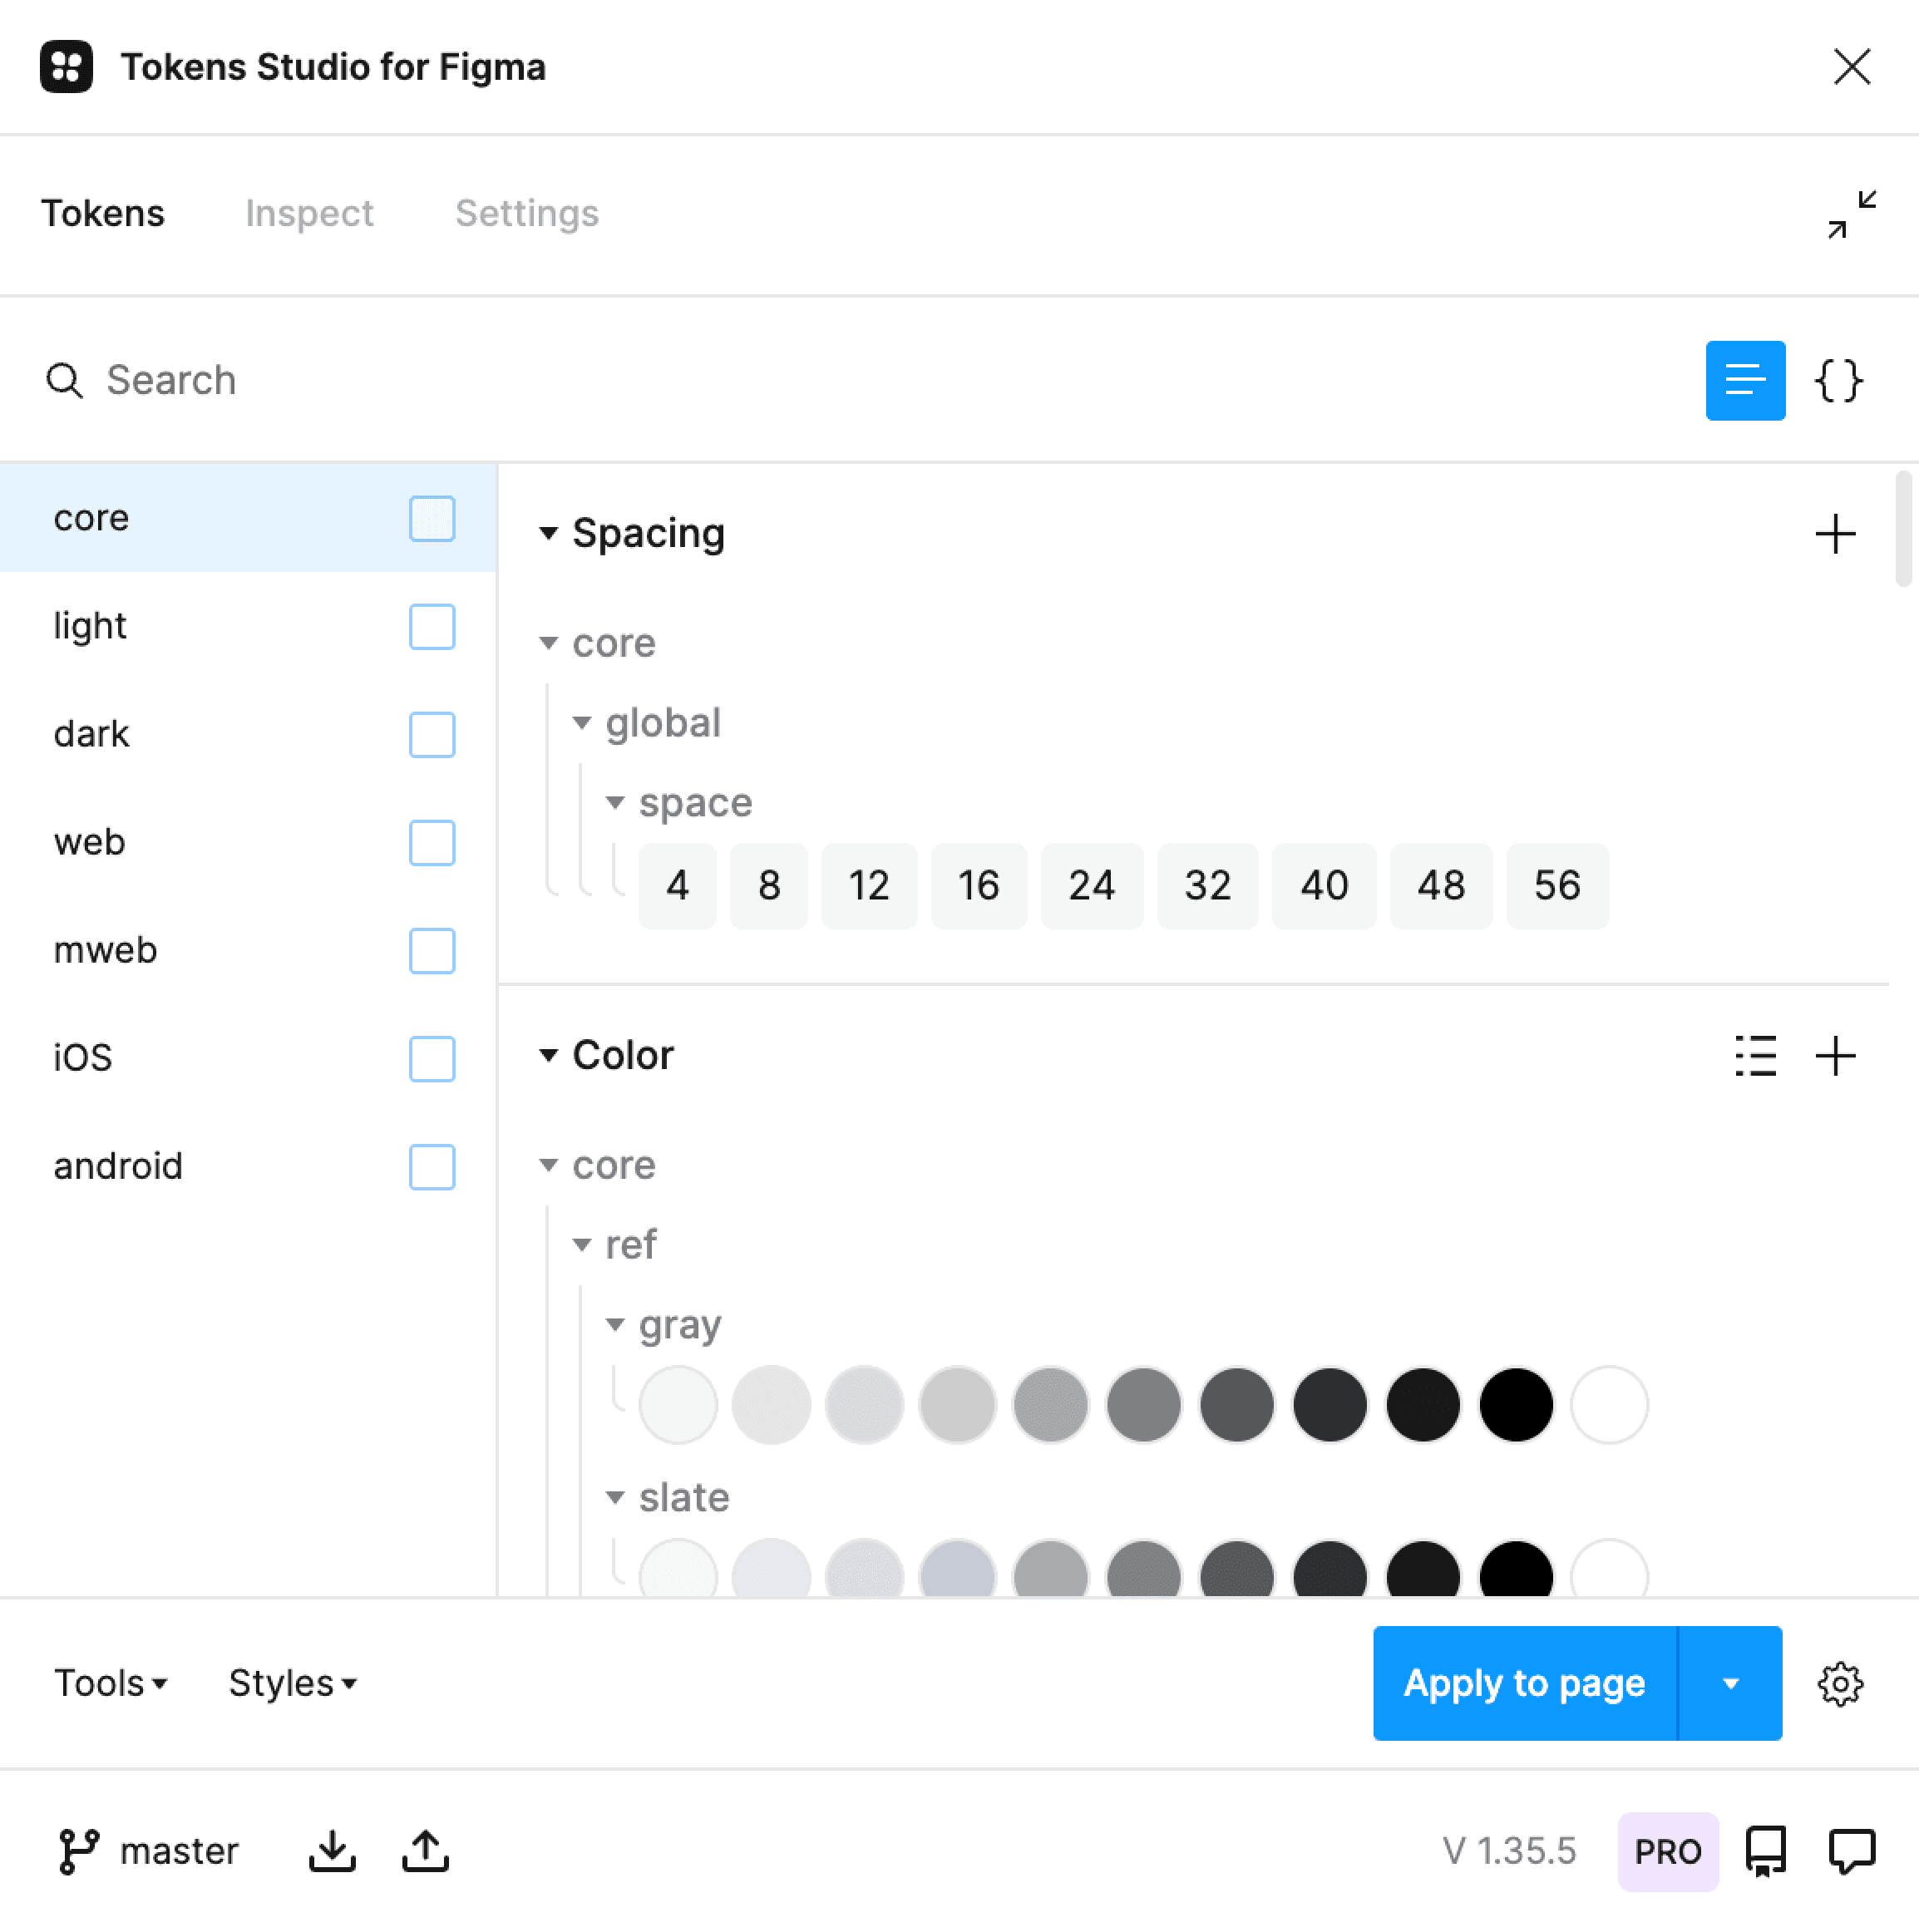The width and height of the screenshot is (1919, 1932).
Task: Collapse the plugin with the minimize arrows icon
Action: click(x=1852, y=214)
